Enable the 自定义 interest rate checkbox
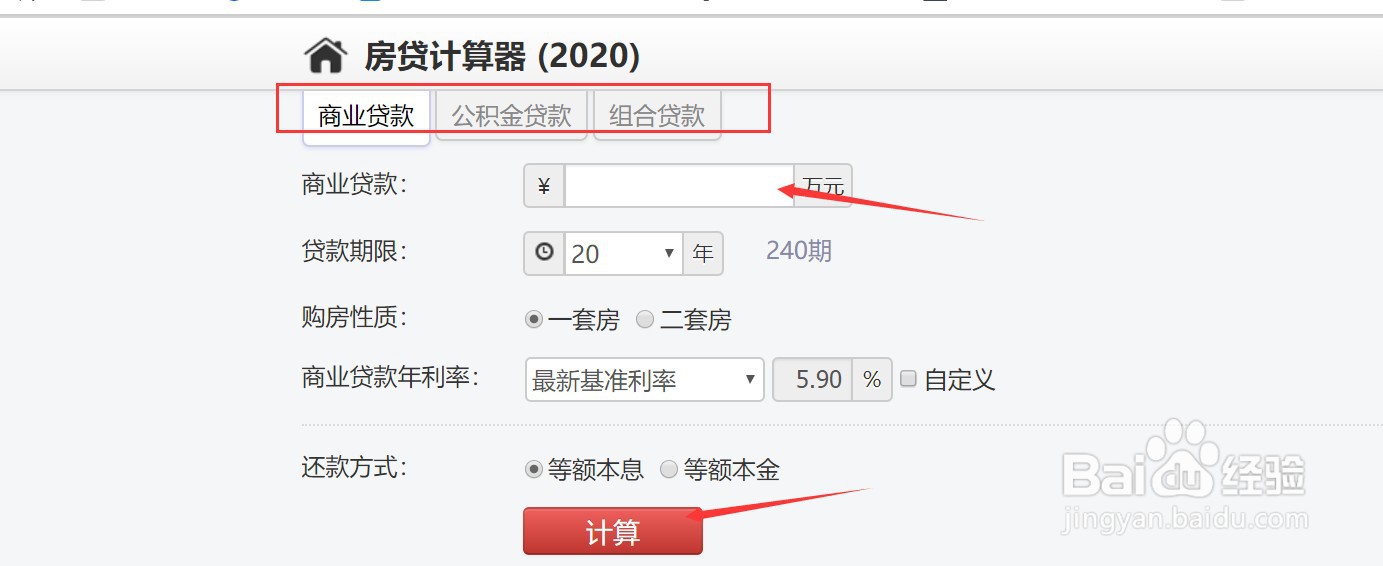The width and height of the screenshot is (1383, 566). (908, 379)
